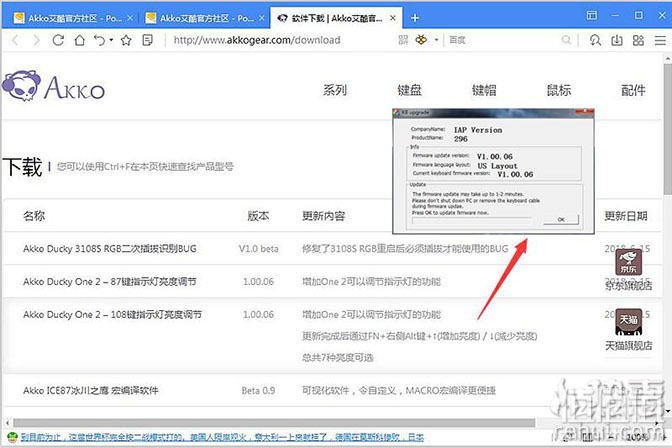Go back with the browser back arrow
The width and height of the screenshot is (672, 448).
[x=15, y=40]
